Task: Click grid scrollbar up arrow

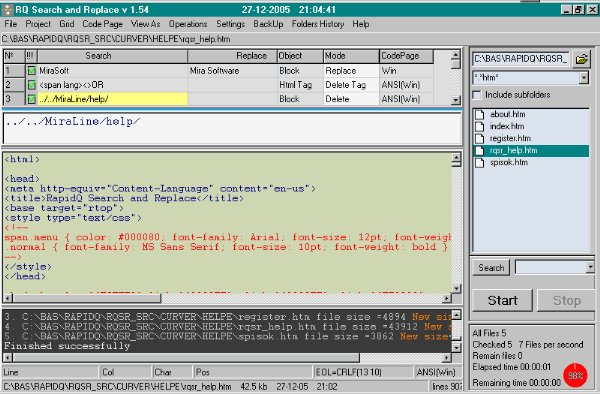Action: 455,55
